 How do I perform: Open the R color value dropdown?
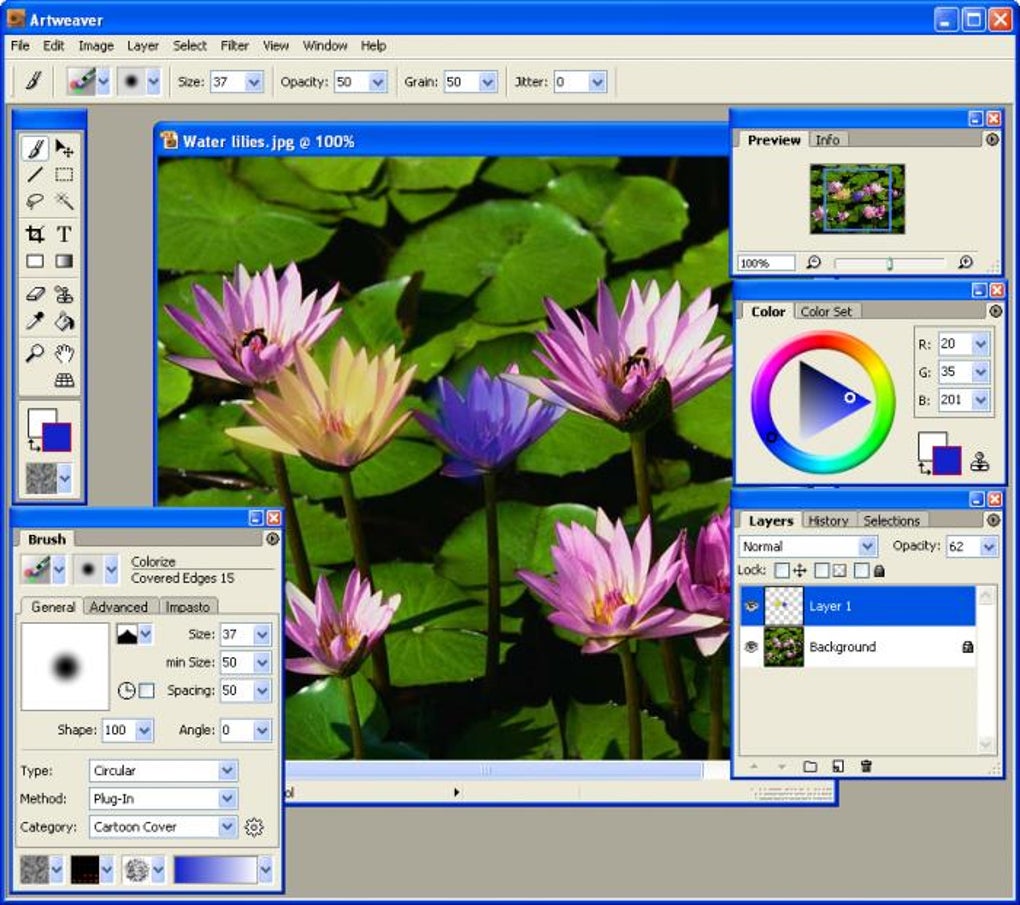(980, 344)
